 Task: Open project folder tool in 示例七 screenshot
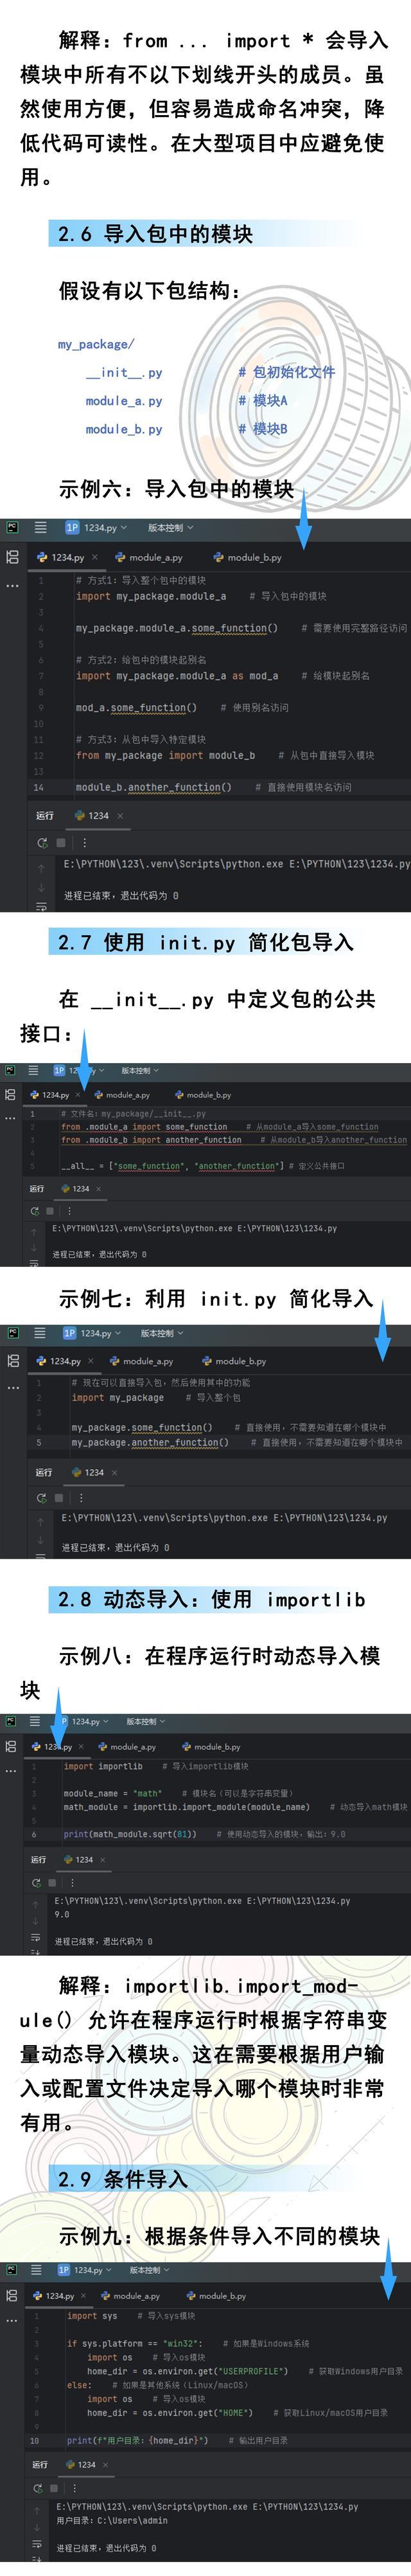point(12,1361)
